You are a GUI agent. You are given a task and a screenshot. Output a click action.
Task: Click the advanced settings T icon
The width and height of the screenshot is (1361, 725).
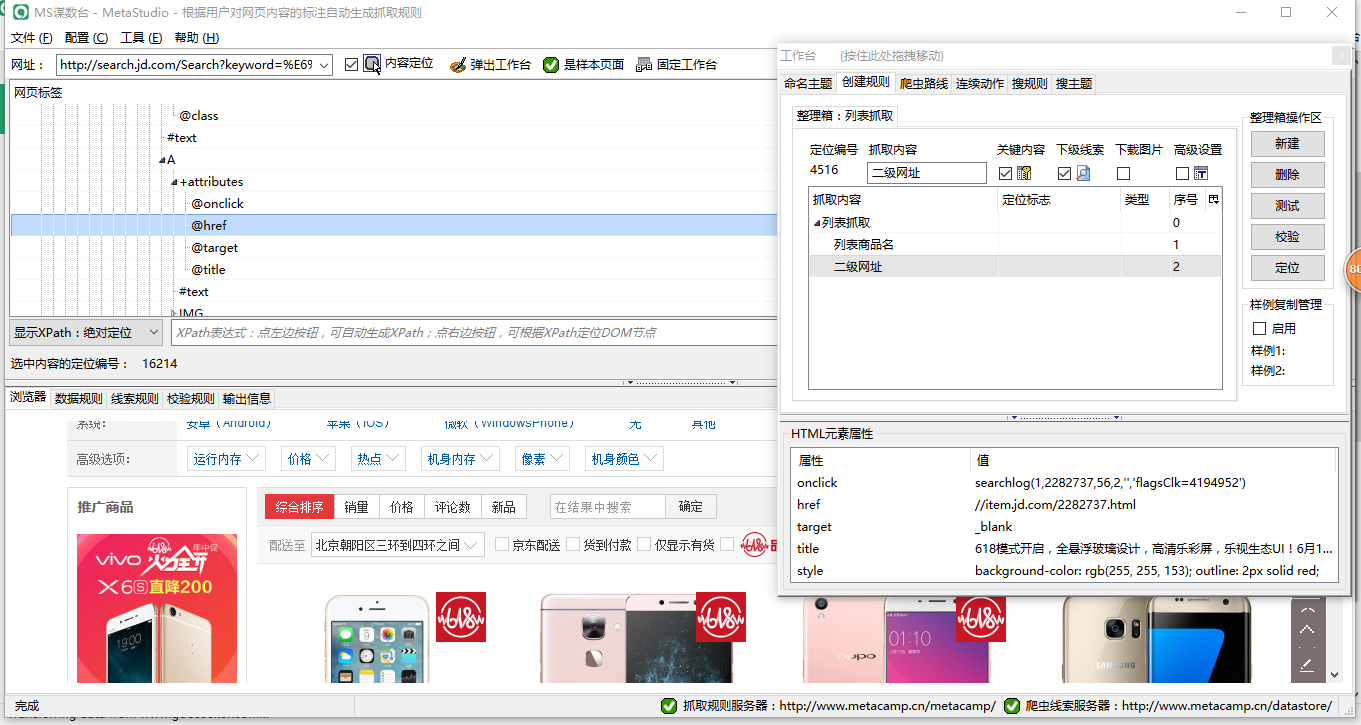(1200, 173)
